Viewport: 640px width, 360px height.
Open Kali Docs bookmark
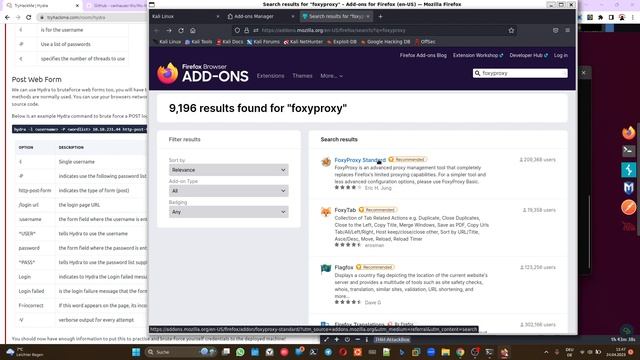230,42
